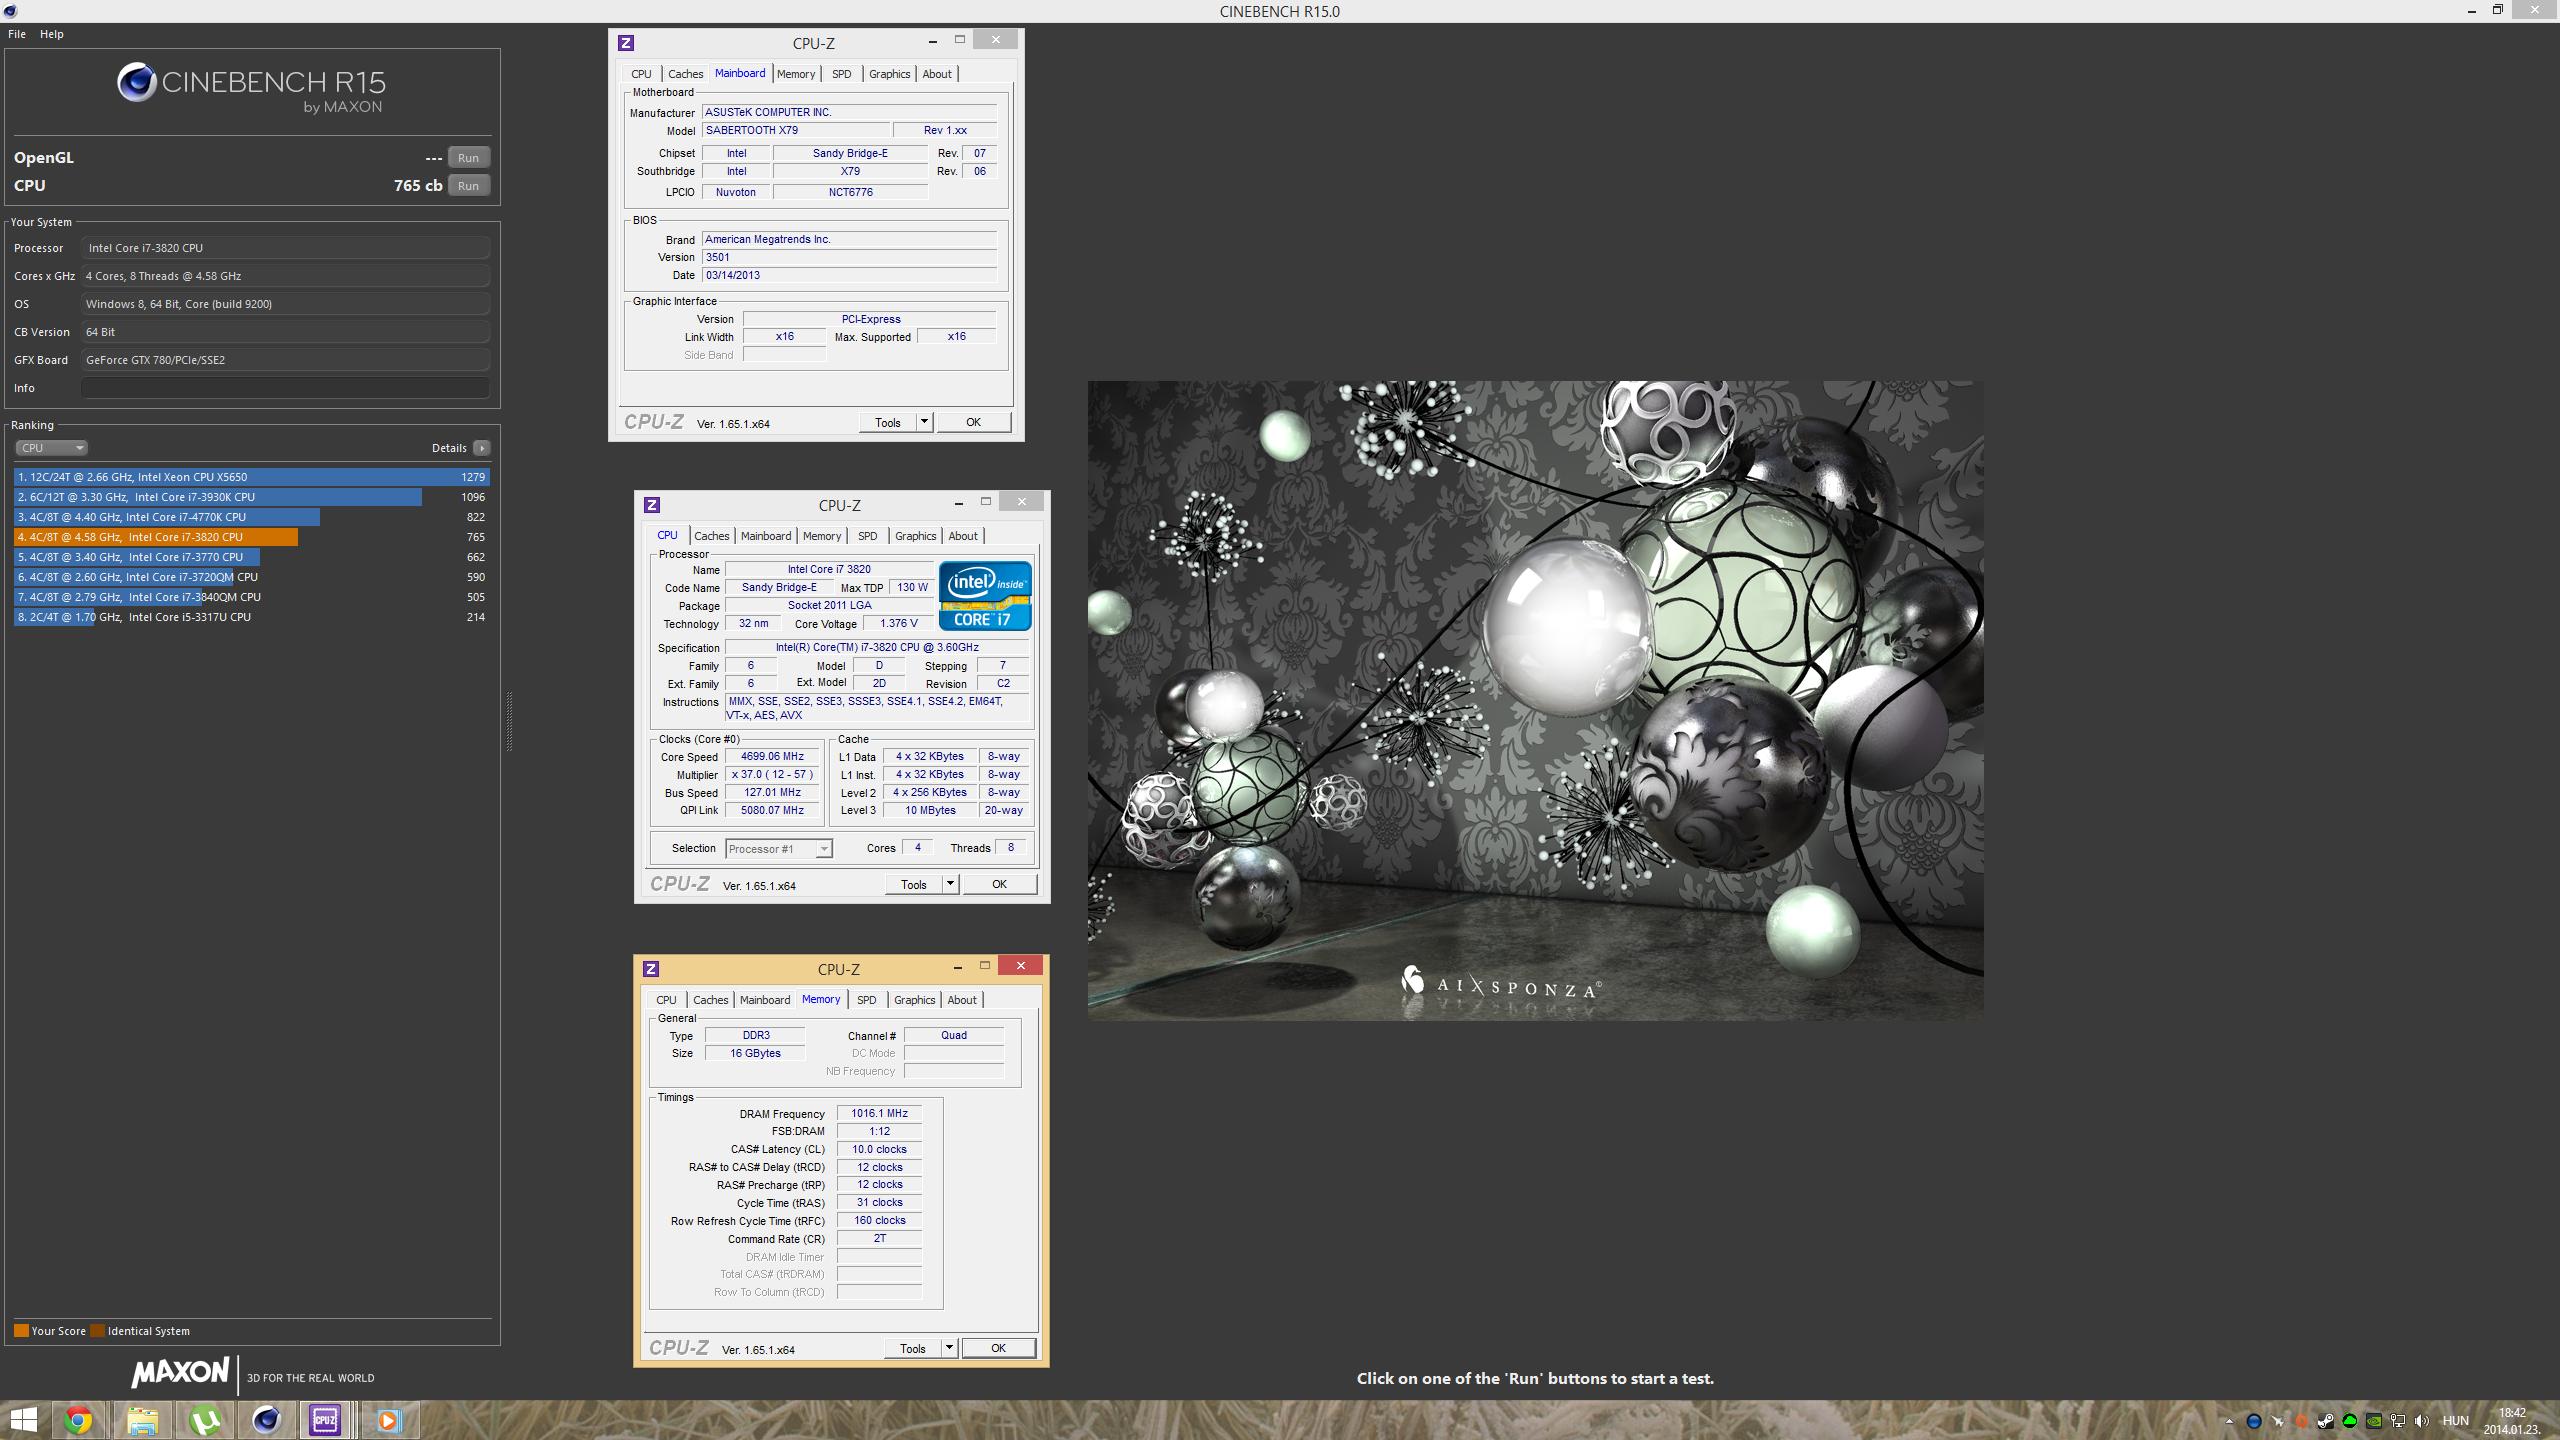Select the Memory tab in the top Mainboard window
Image resolution: width=2560 pixels, height=1440 pixels.
(796, 74)
